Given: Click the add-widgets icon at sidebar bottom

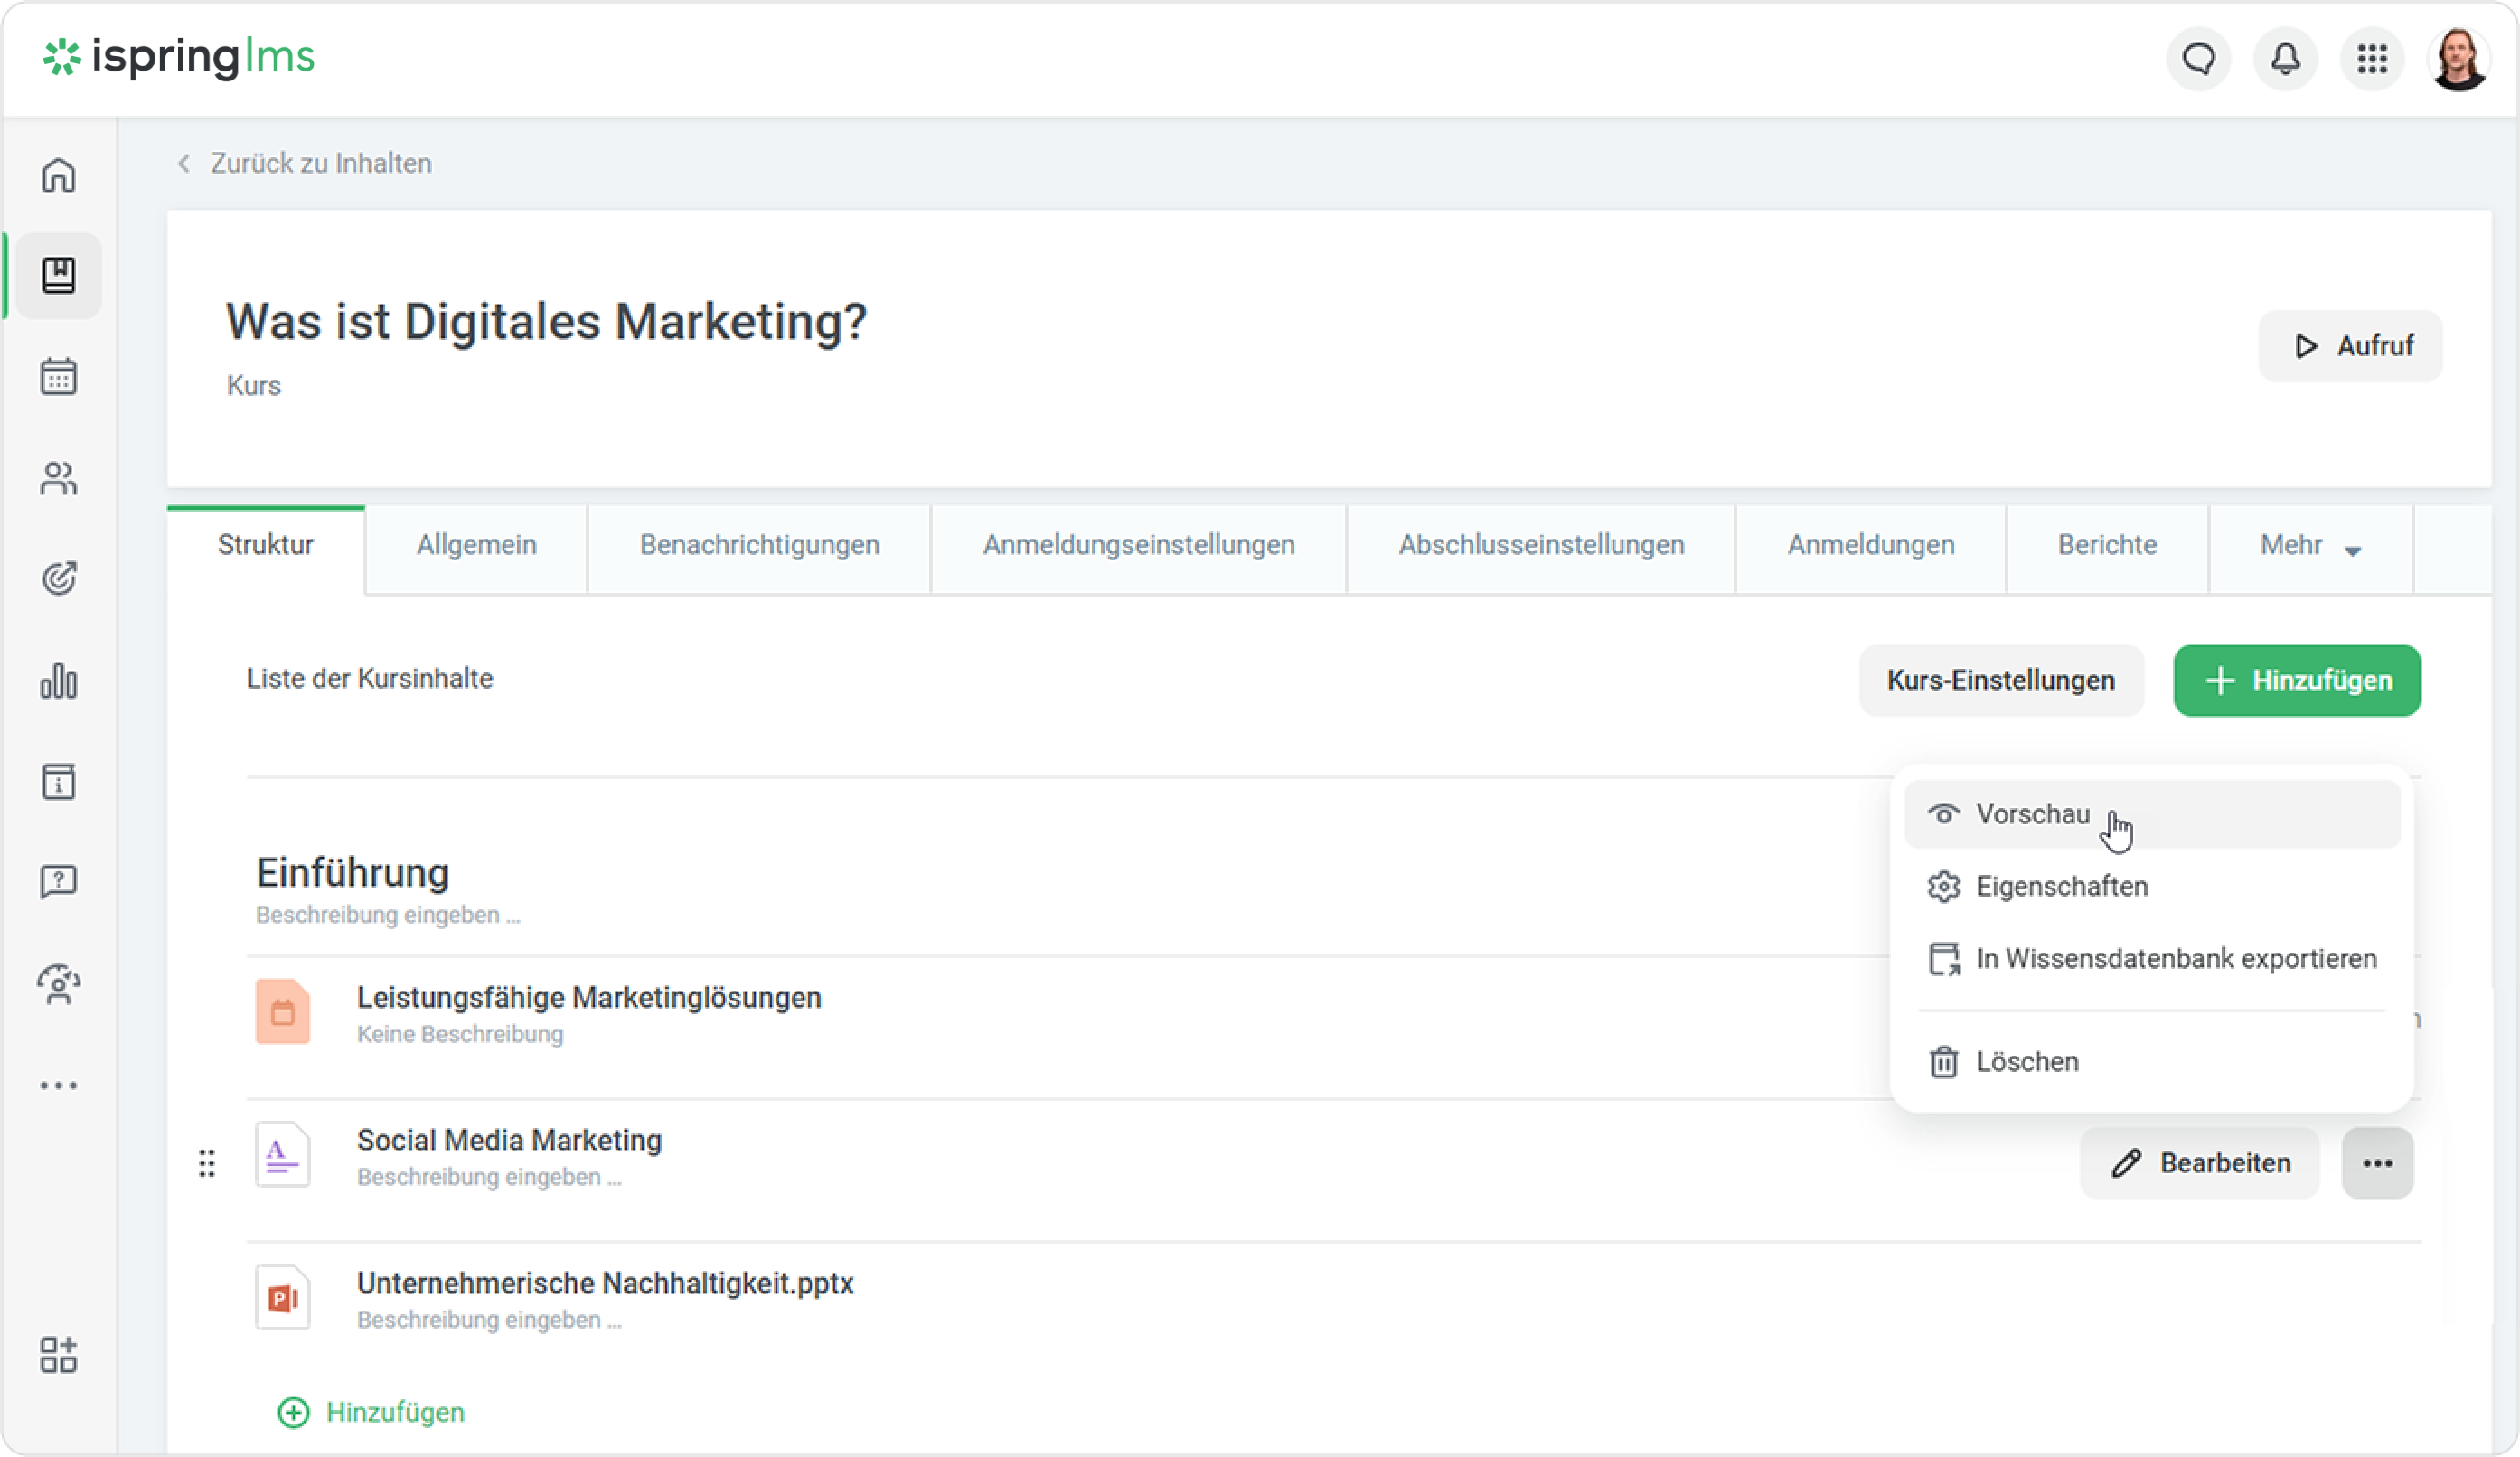Looking at the screenshot, I should (x=58, y=1355).
